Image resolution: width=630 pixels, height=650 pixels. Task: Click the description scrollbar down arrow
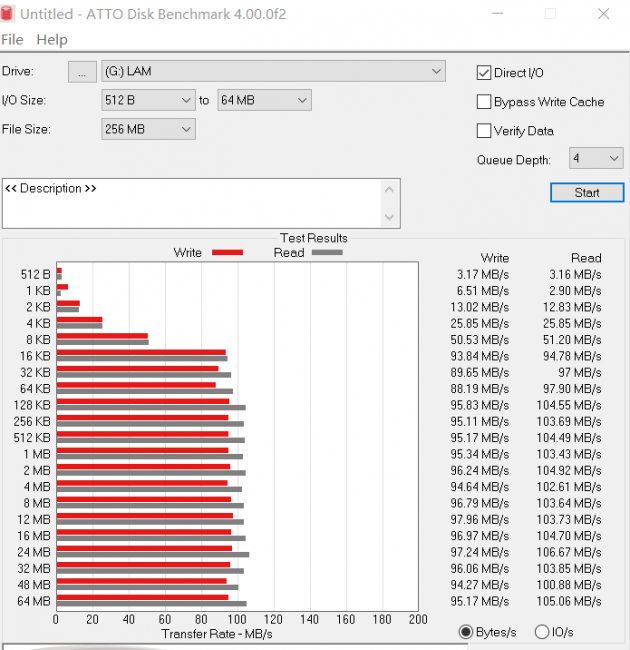pos(389,217)
